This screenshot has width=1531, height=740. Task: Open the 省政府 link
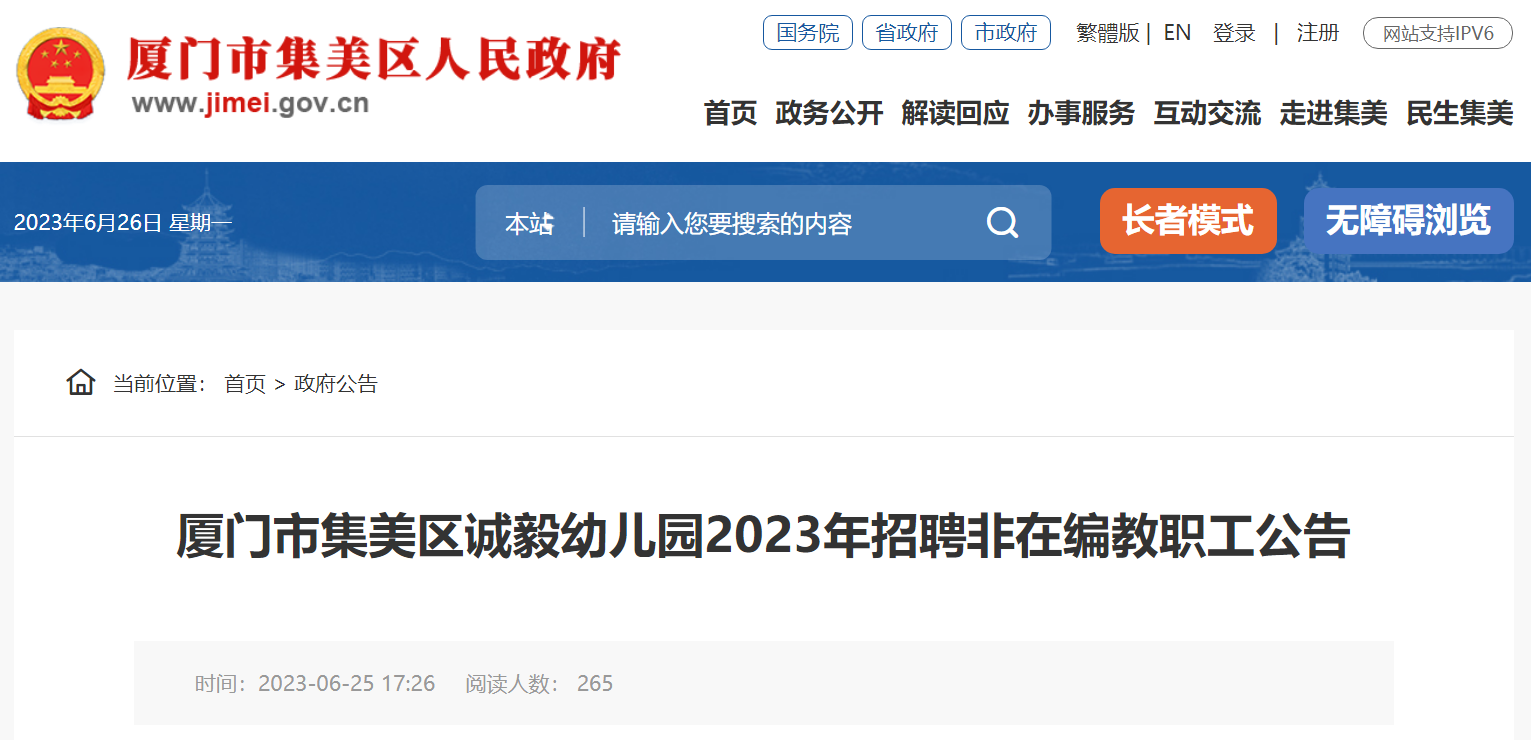click(x=907, y=33)
